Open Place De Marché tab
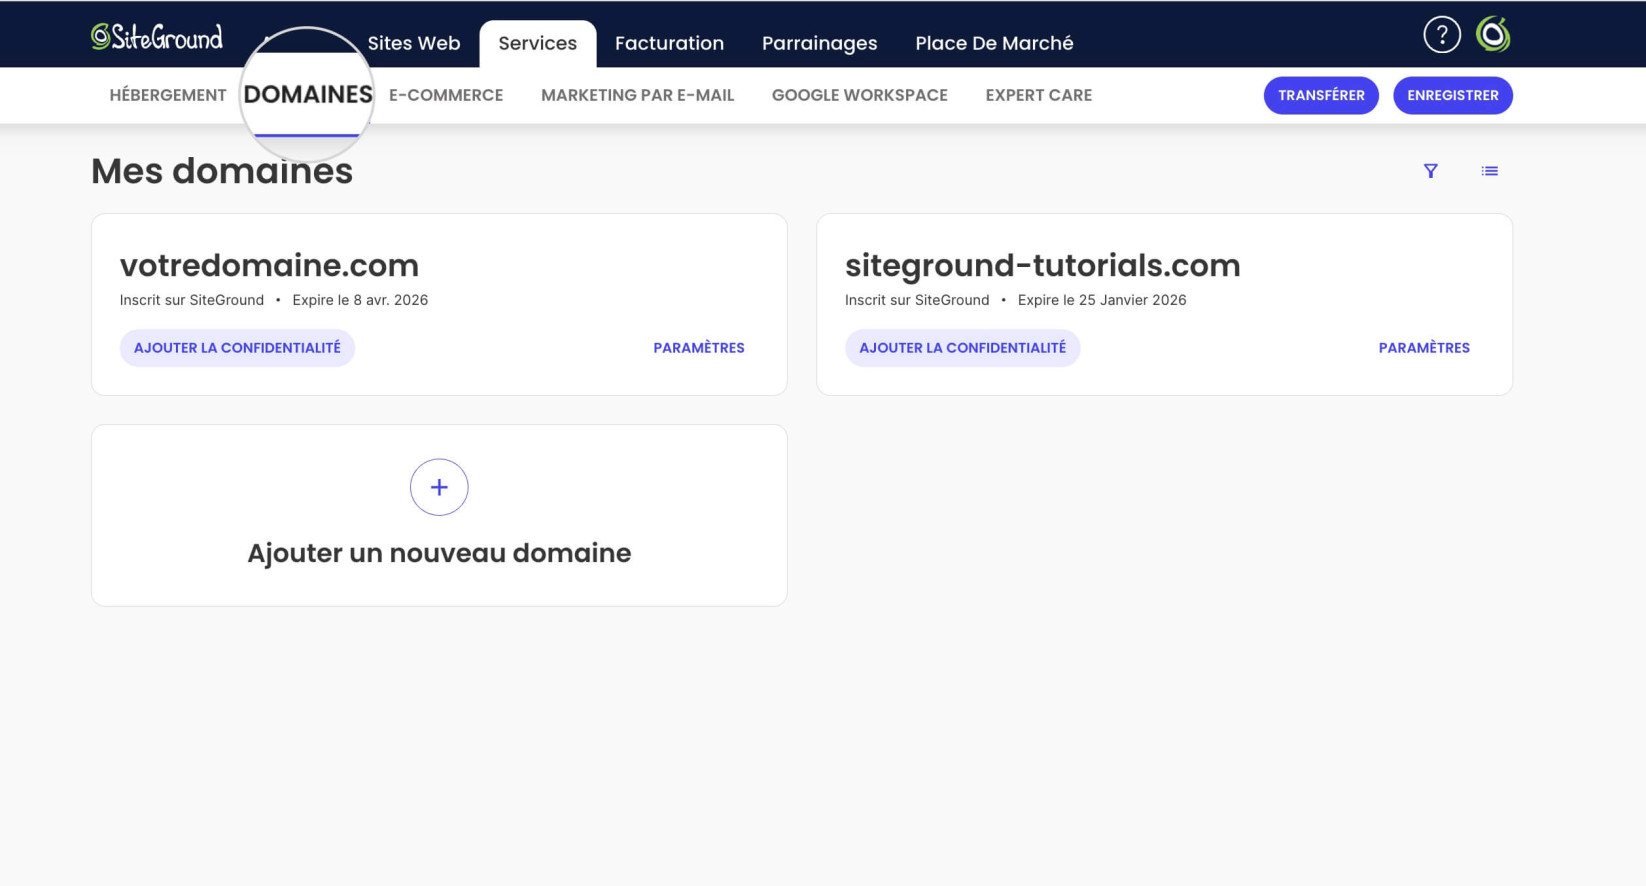 tap(994, 43)
